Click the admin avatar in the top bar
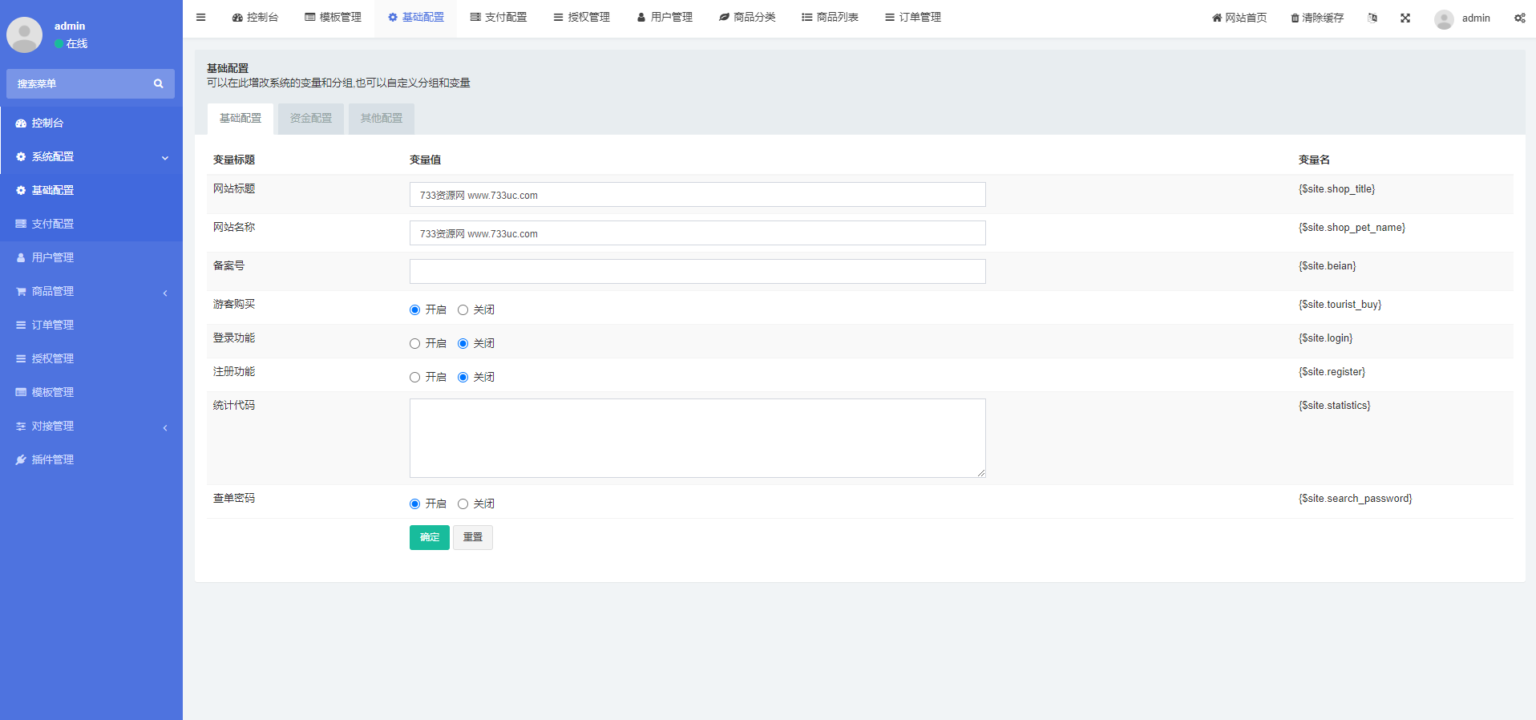The width and height of the screenshot is (1536, 720). pyautogui.click(x=1443, y=19)
